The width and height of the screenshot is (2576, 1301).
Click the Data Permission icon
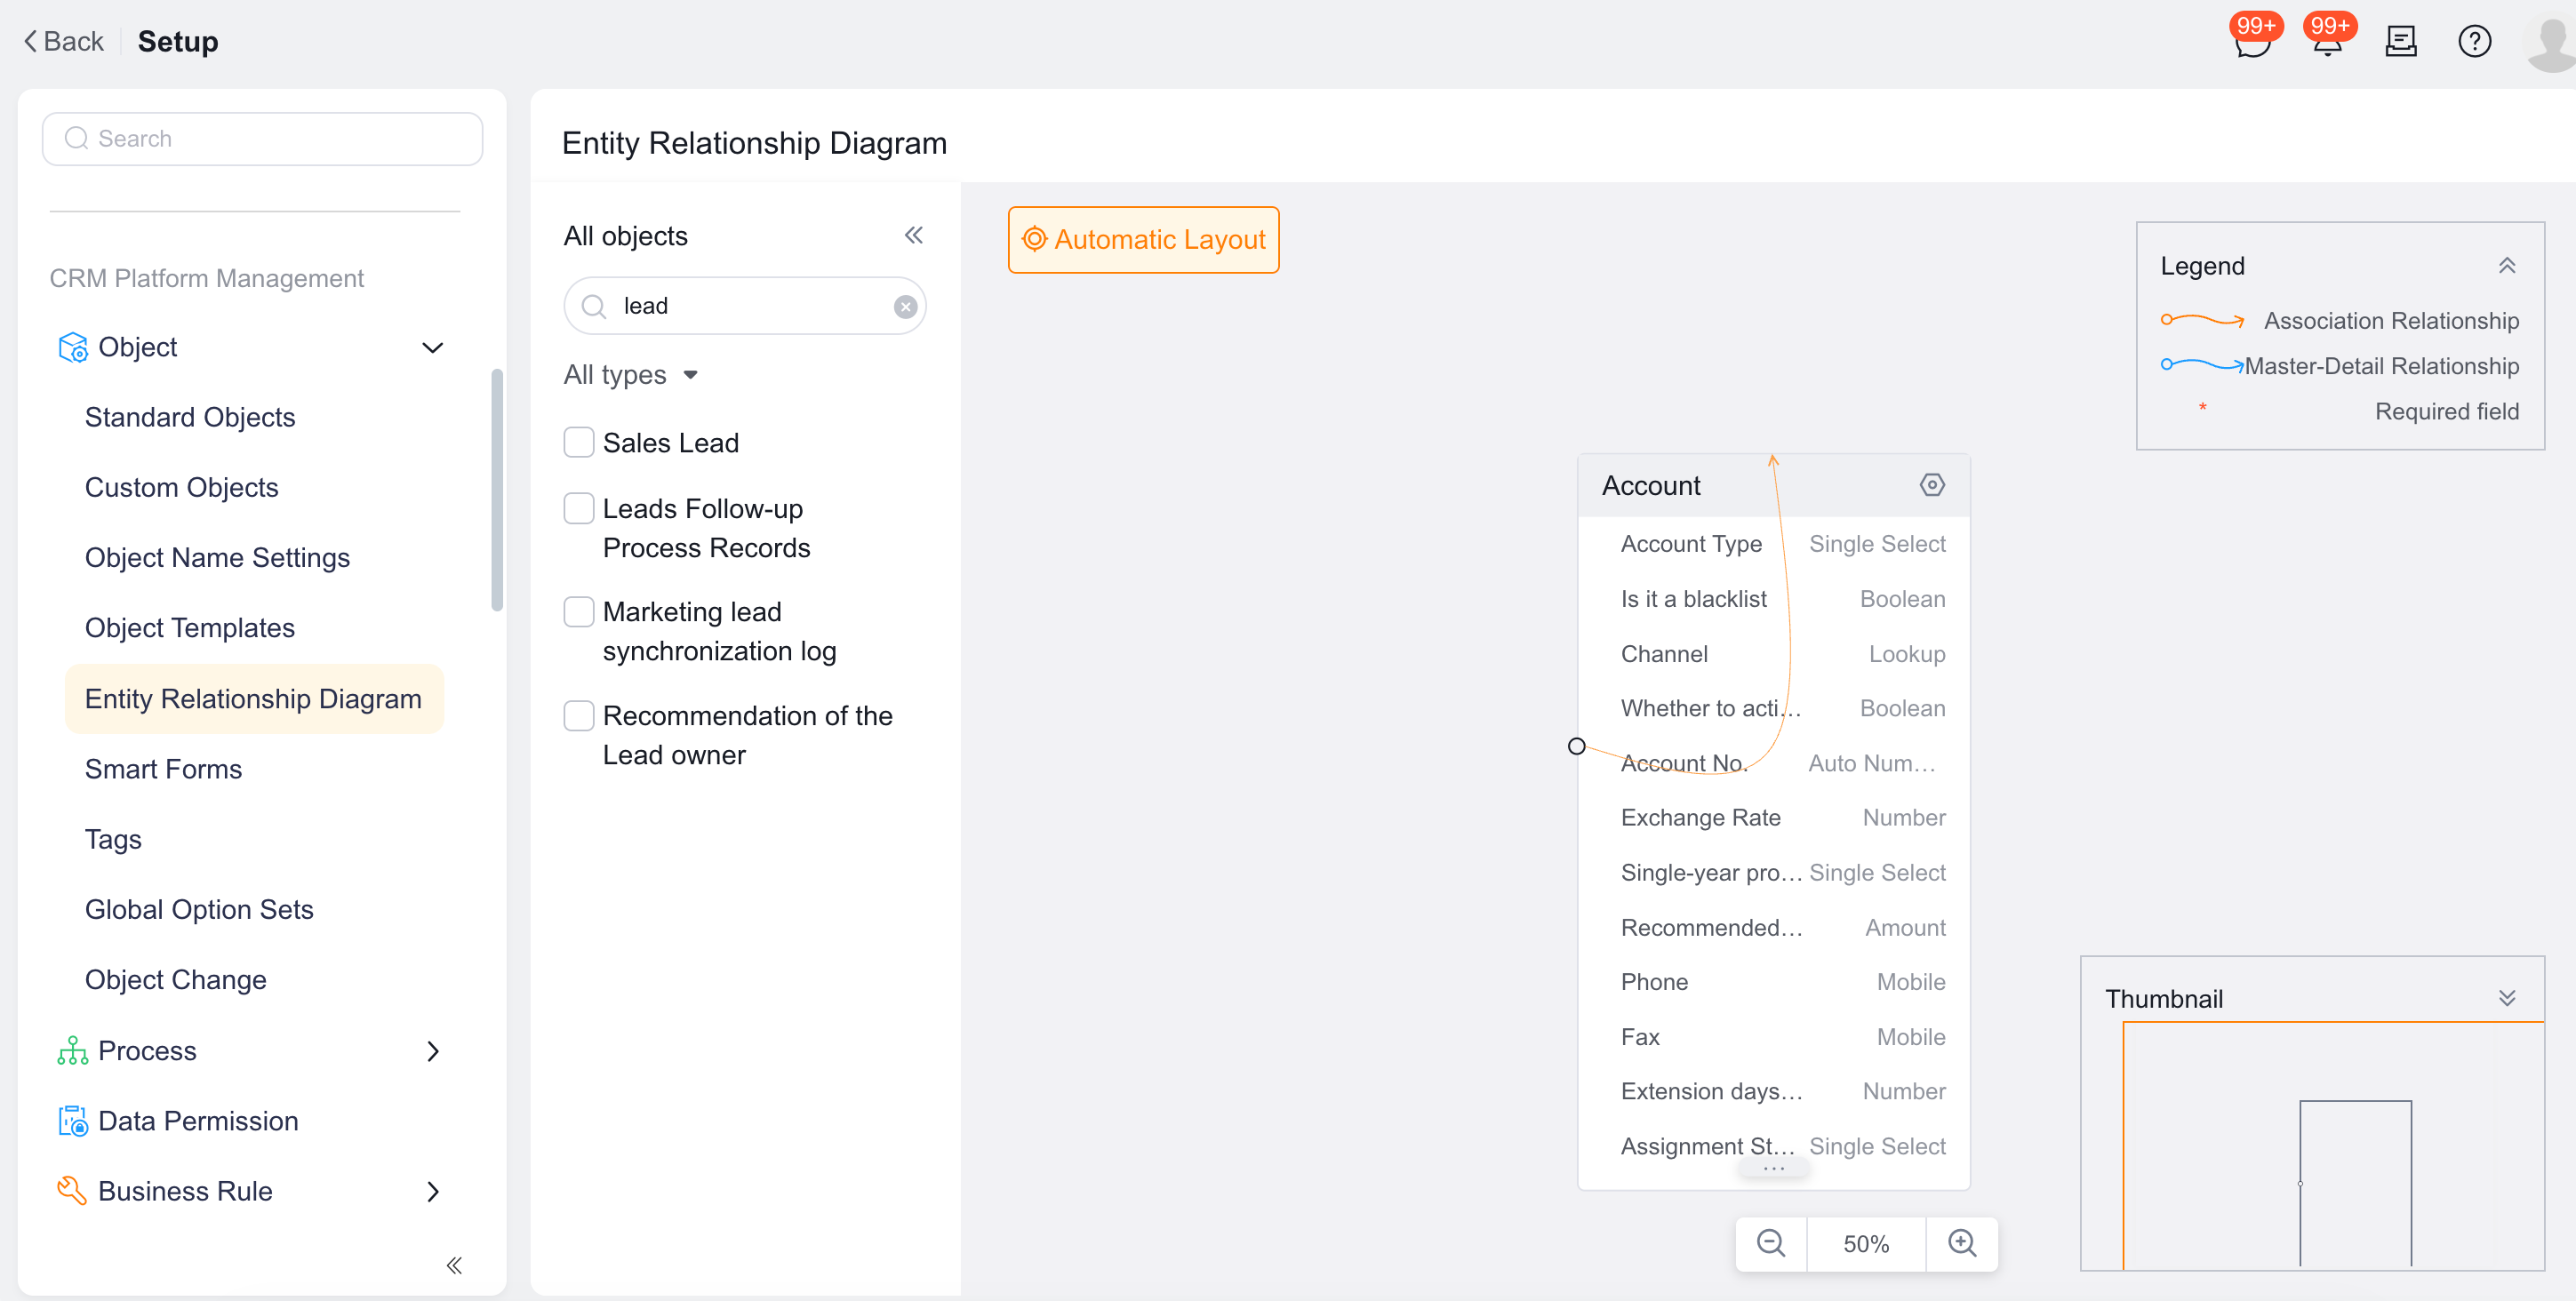click(72, 1121)
